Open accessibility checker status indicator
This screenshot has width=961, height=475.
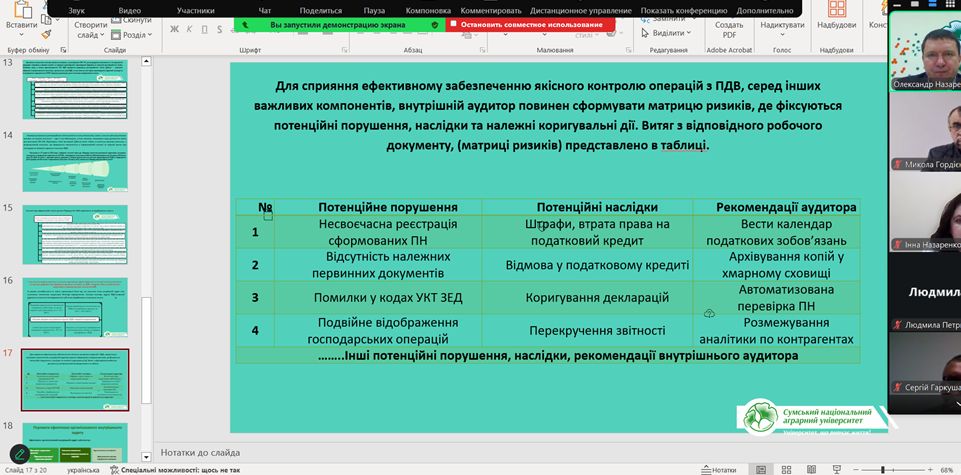pos(175,469)
